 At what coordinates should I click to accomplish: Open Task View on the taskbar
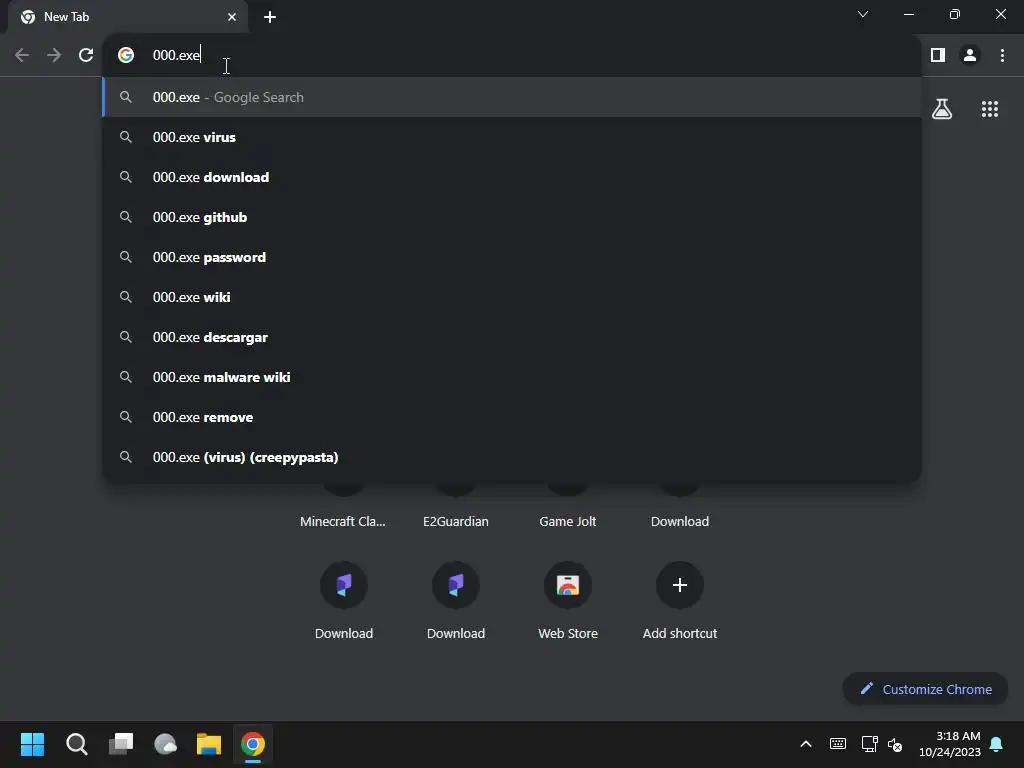[121, 744]
